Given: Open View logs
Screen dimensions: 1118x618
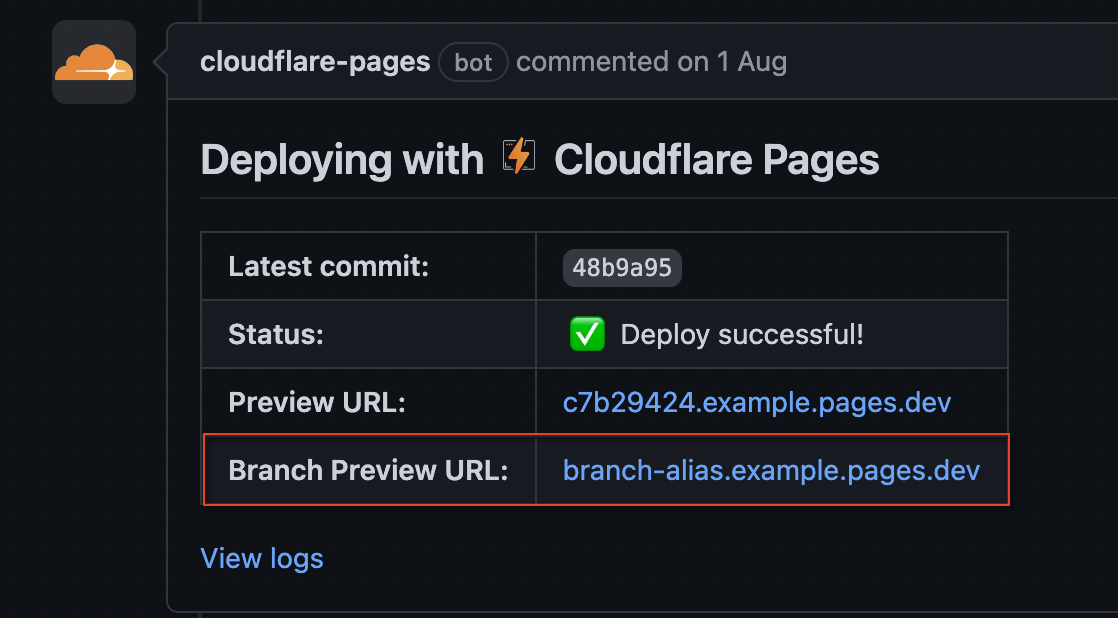Looking at the screenshot, I should click(262, 558).
